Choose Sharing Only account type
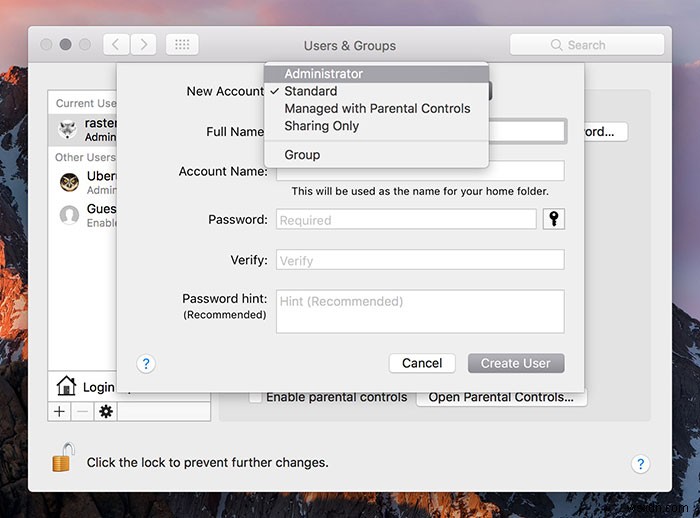 tap(376, 126)
